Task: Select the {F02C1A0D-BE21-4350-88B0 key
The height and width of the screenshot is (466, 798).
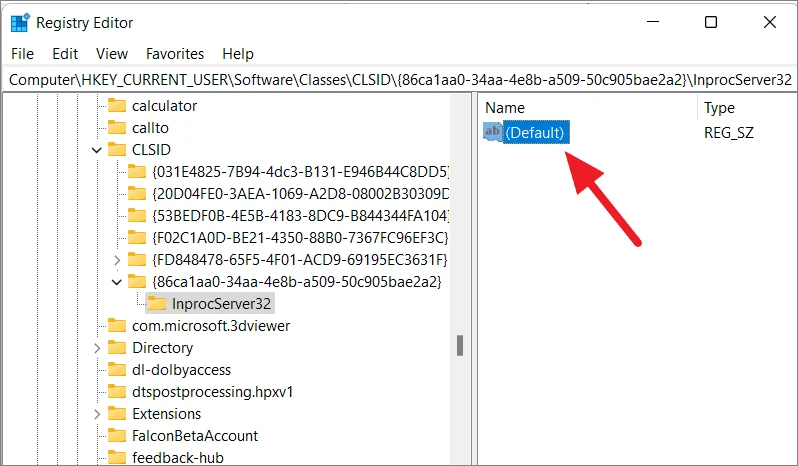Action: pos(301,238)
